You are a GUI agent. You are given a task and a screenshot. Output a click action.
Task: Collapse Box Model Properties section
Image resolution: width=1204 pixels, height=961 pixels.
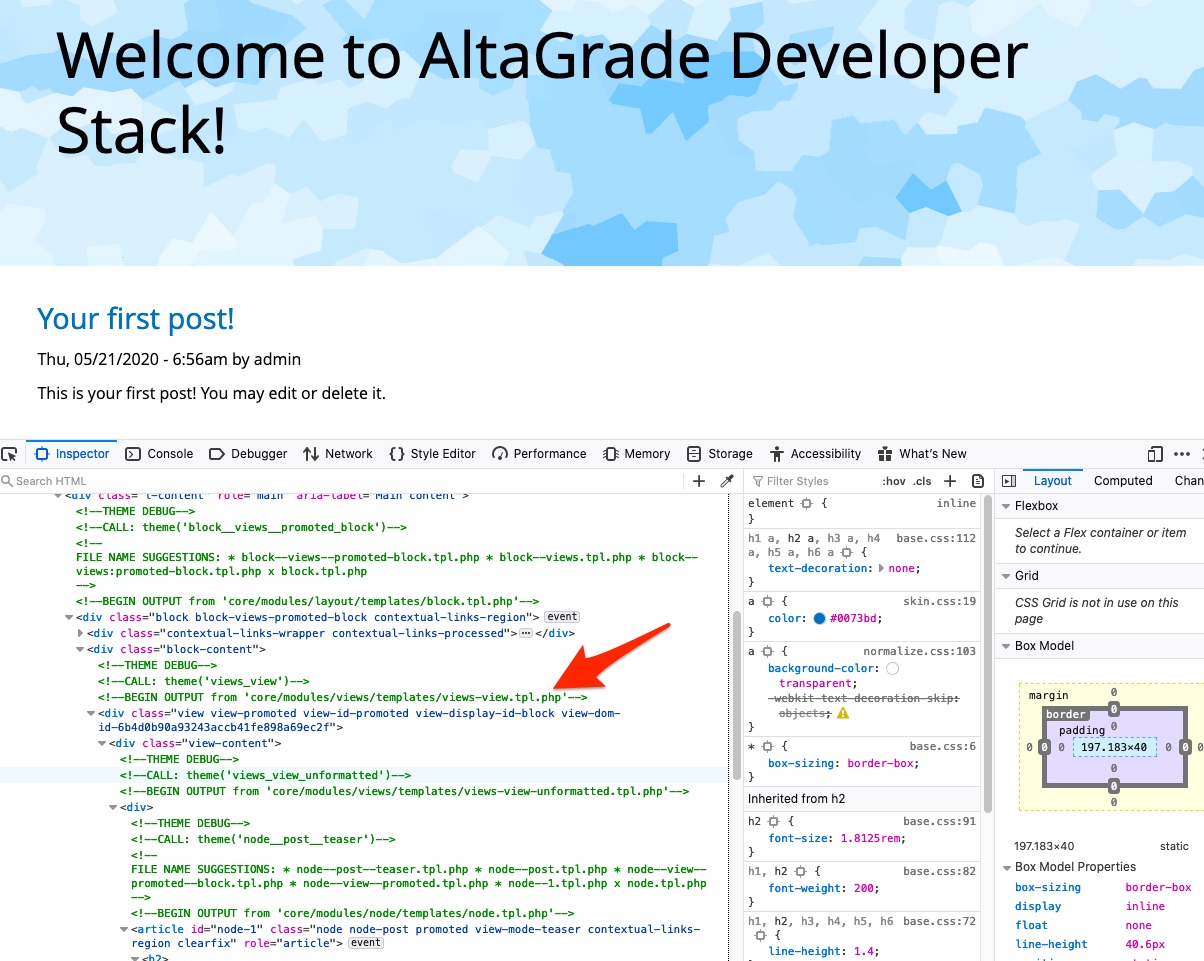pos(1007,867)
